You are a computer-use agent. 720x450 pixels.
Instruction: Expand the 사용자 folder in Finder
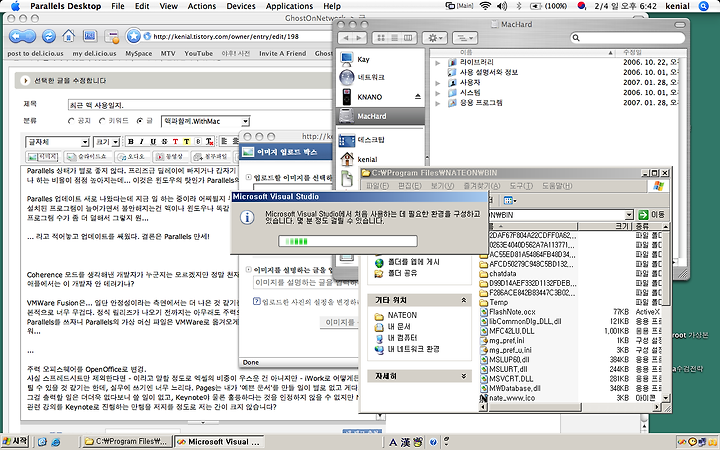click(x=438, y=83)
